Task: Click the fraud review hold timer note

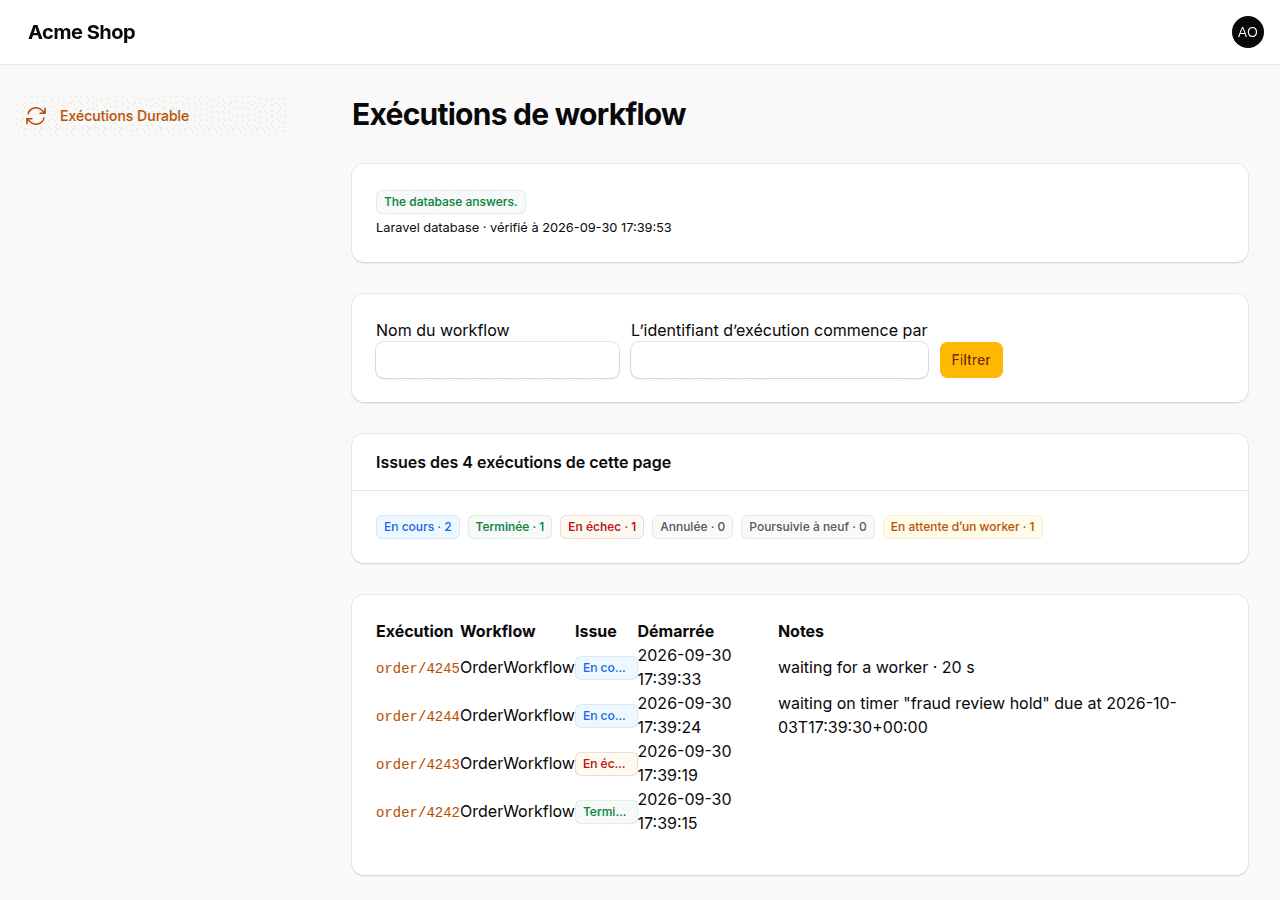Action: [978, 716]
